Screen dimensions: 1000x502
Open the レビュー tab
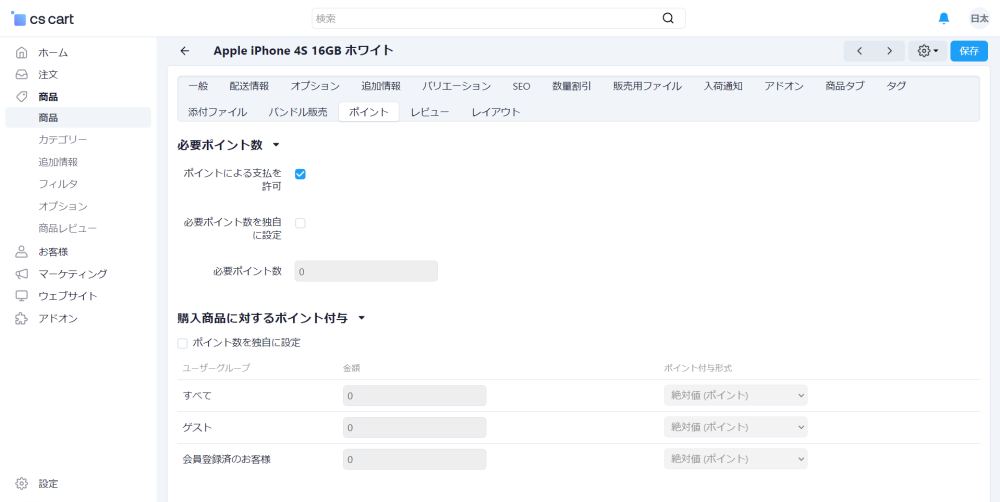pos(430,112)
